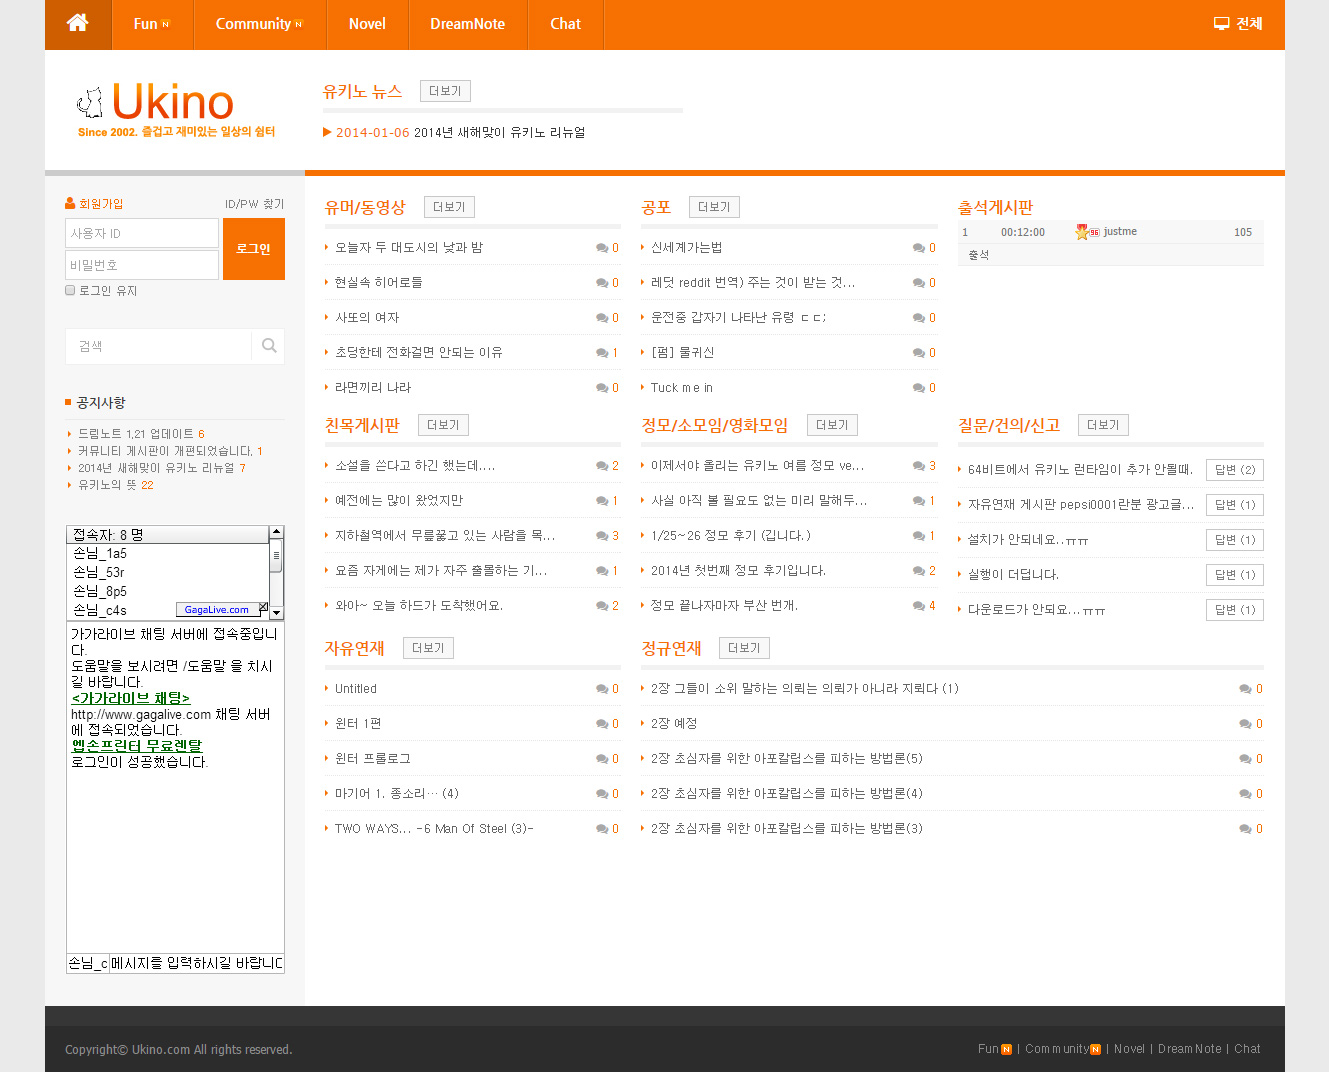The width and height of the screenshot is (1329, 1072).
Task: Expand 유머/동영상 section with 더보기
Action: (x=449, y=207)
